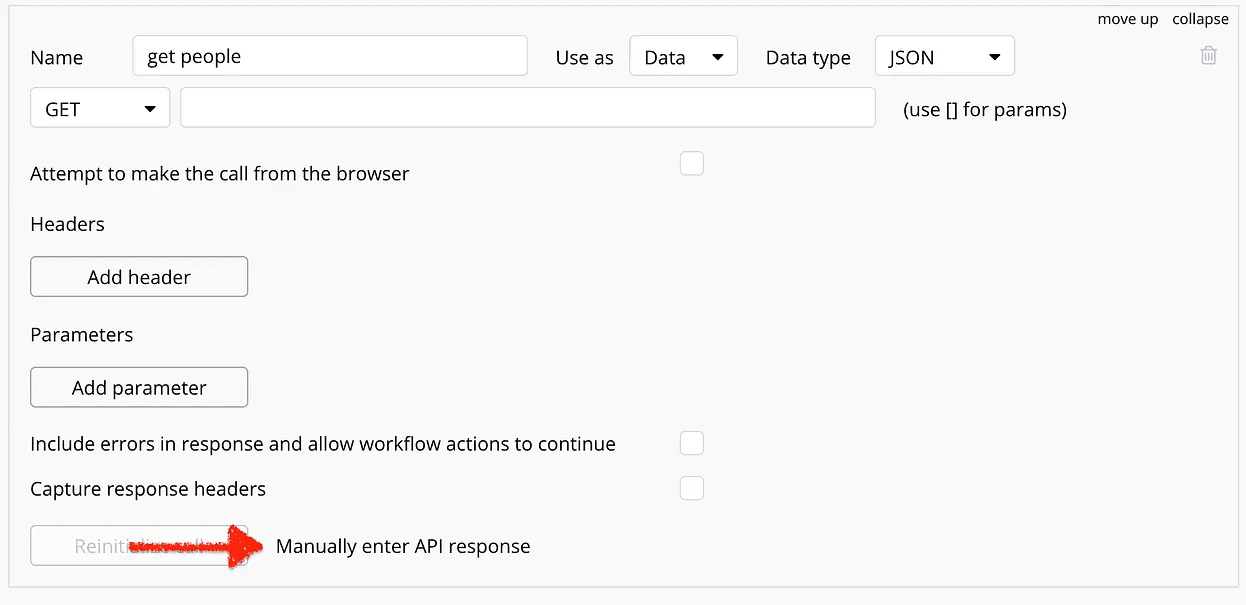This screenshot has width=1246, height=605.
Task: Enable 'Include errors in response' checkbox
Action: coord(691,443)
